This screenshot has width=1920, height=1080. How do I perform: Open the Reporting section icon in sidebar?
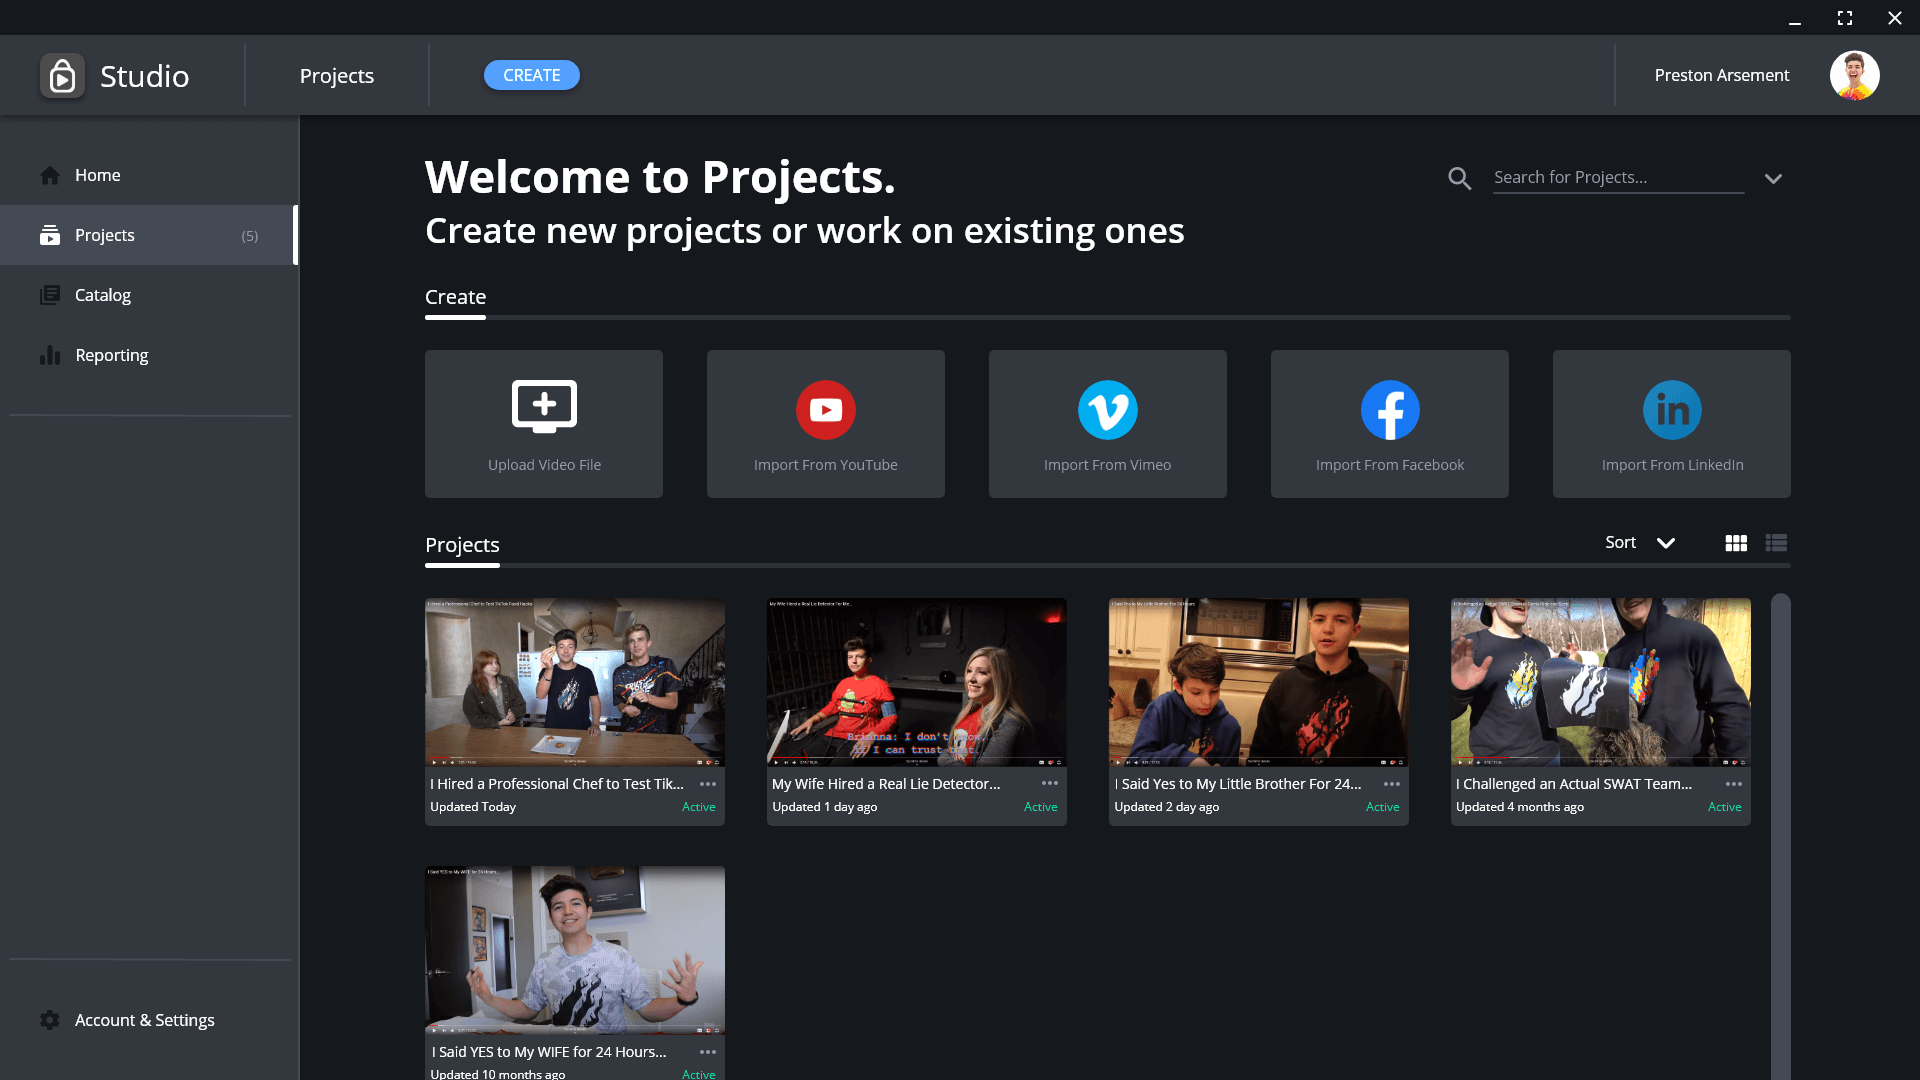(x=50, y=355)
